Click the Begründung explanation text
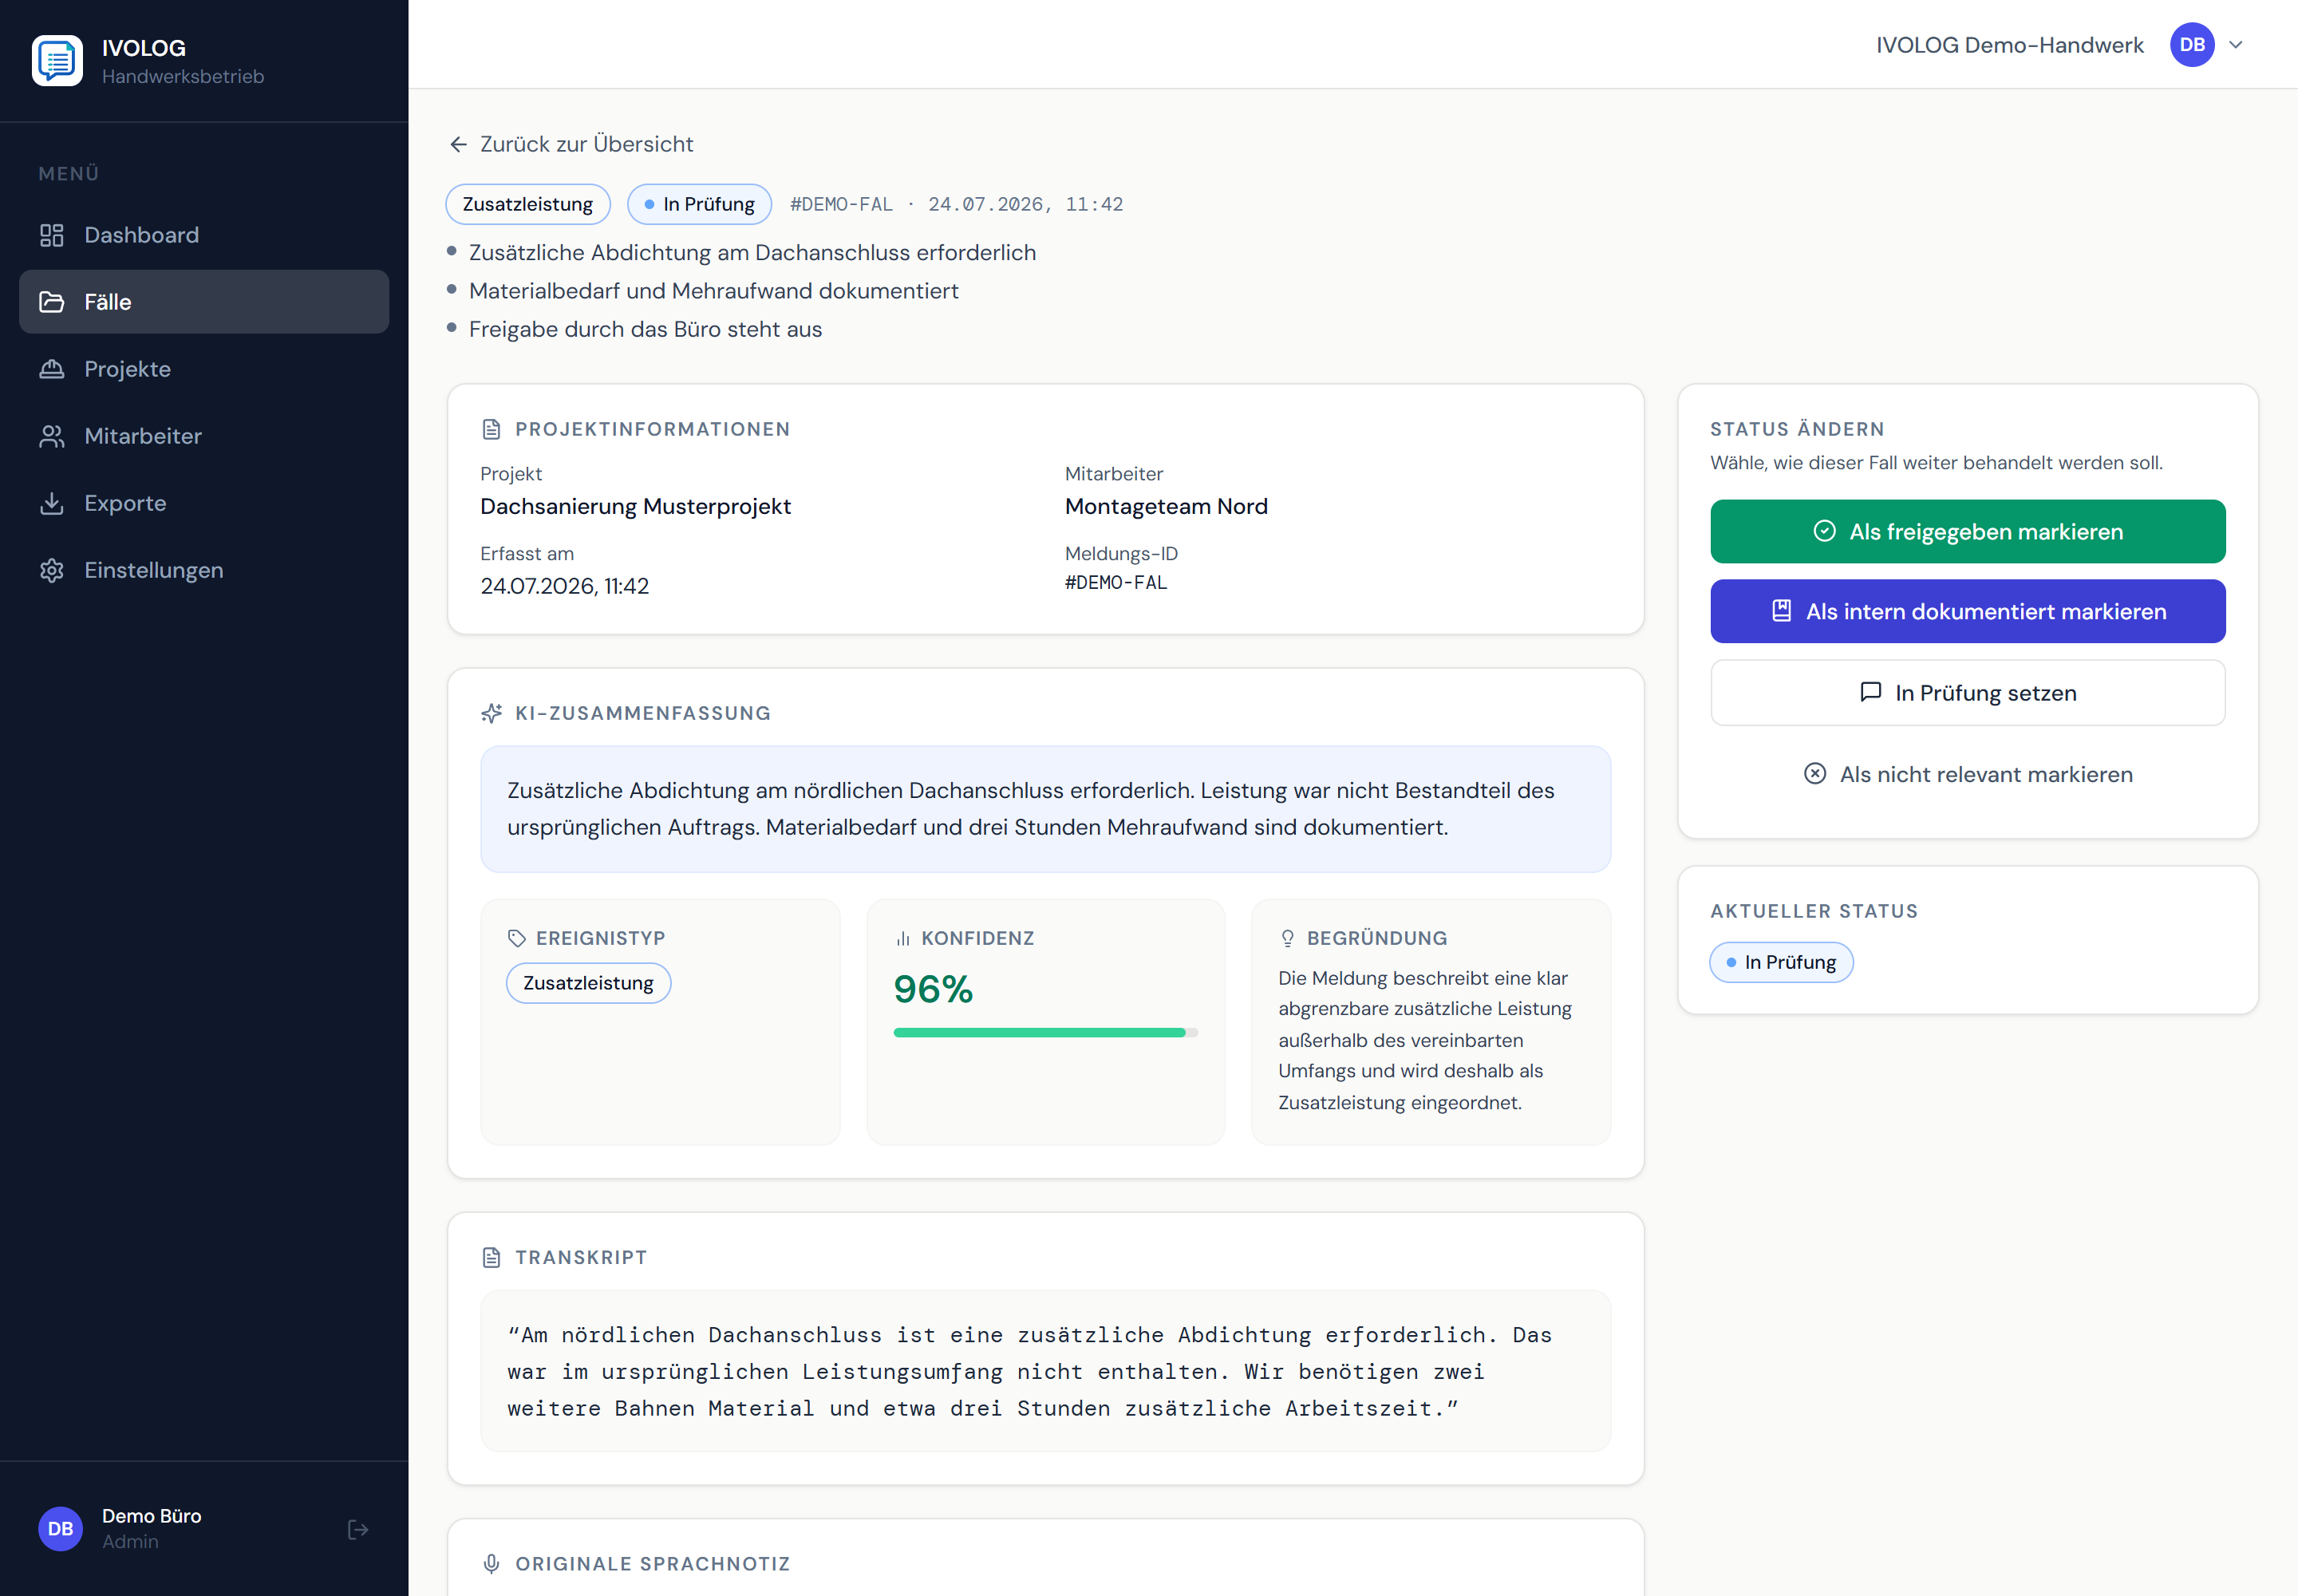 tap(1424, 1040)
